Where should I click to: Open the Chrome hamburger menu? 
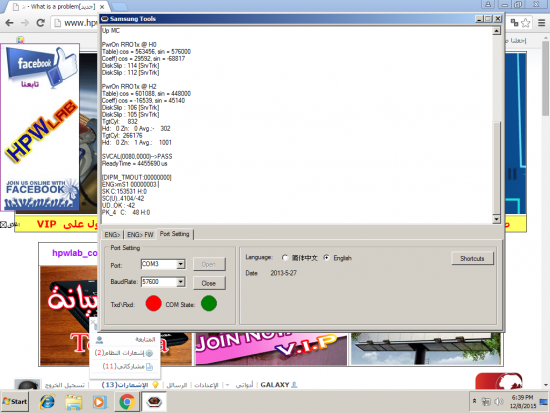pyautogui.click(x=542, y=23)
